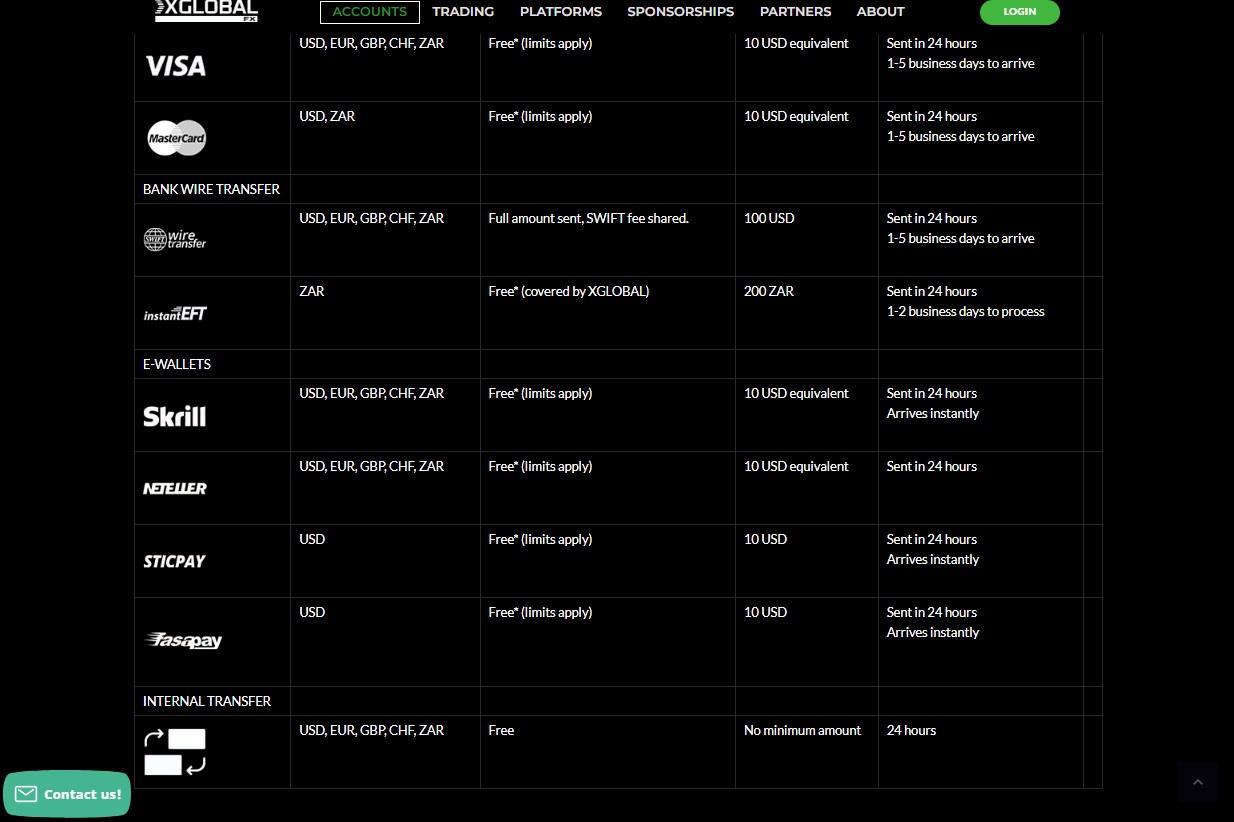Image resolution: width=1234 pixels, height=822 pixels.
Task: Click the VISA logo
Action: [175, 66]
